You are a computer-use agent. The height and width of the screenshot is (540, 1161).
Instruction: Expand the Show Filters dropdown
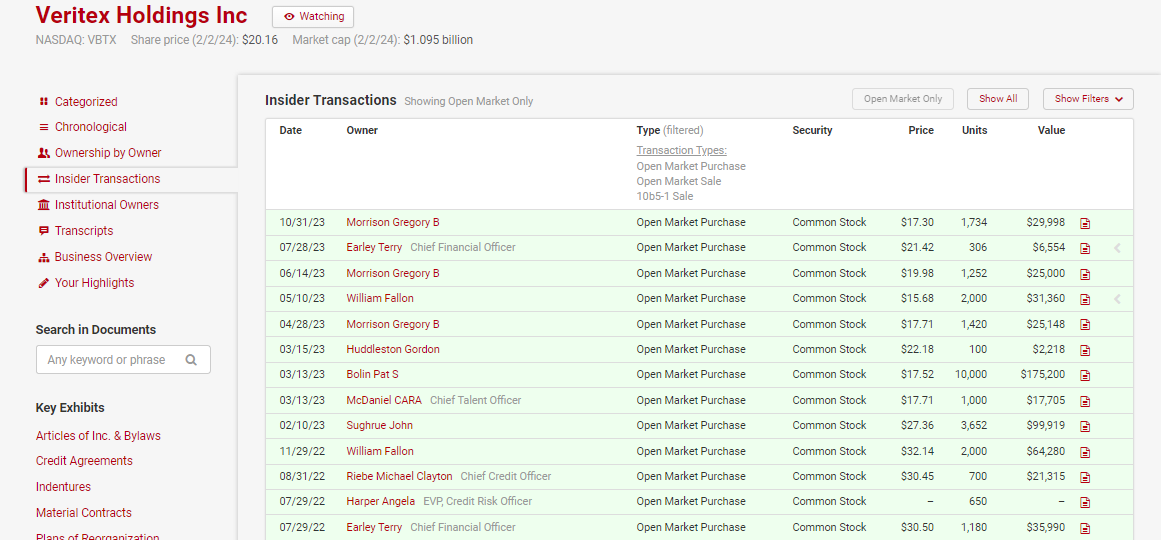[x=1088, y=99]
